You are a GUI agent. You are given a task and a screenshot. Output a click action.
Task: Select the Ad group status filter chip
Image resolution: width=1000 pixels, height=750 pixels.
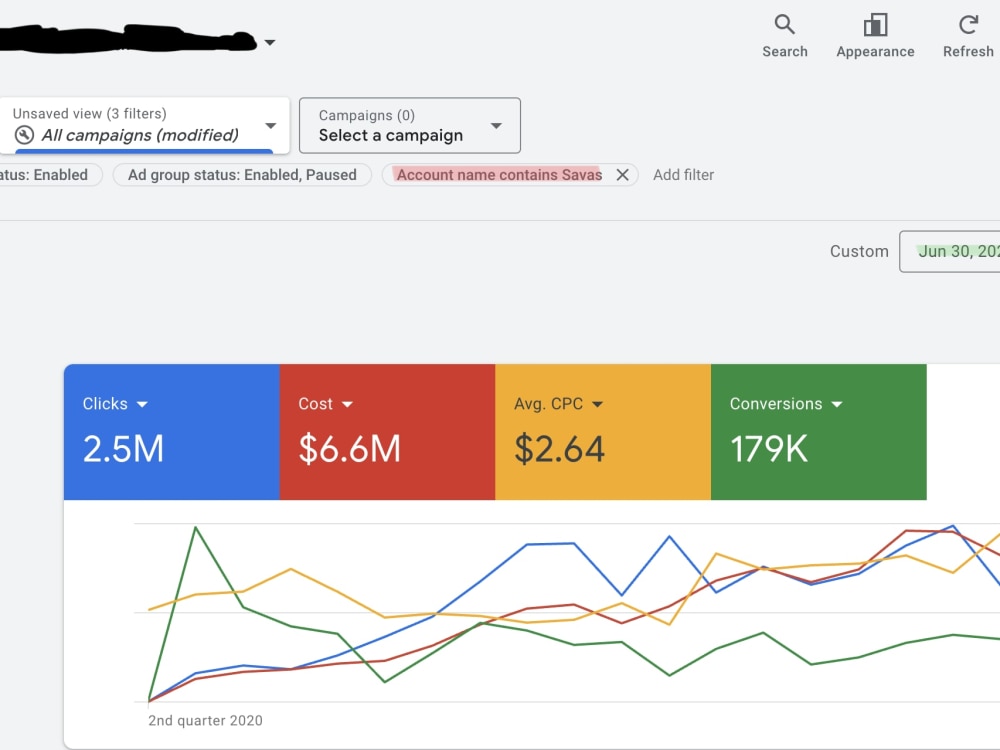click(242, 175)
